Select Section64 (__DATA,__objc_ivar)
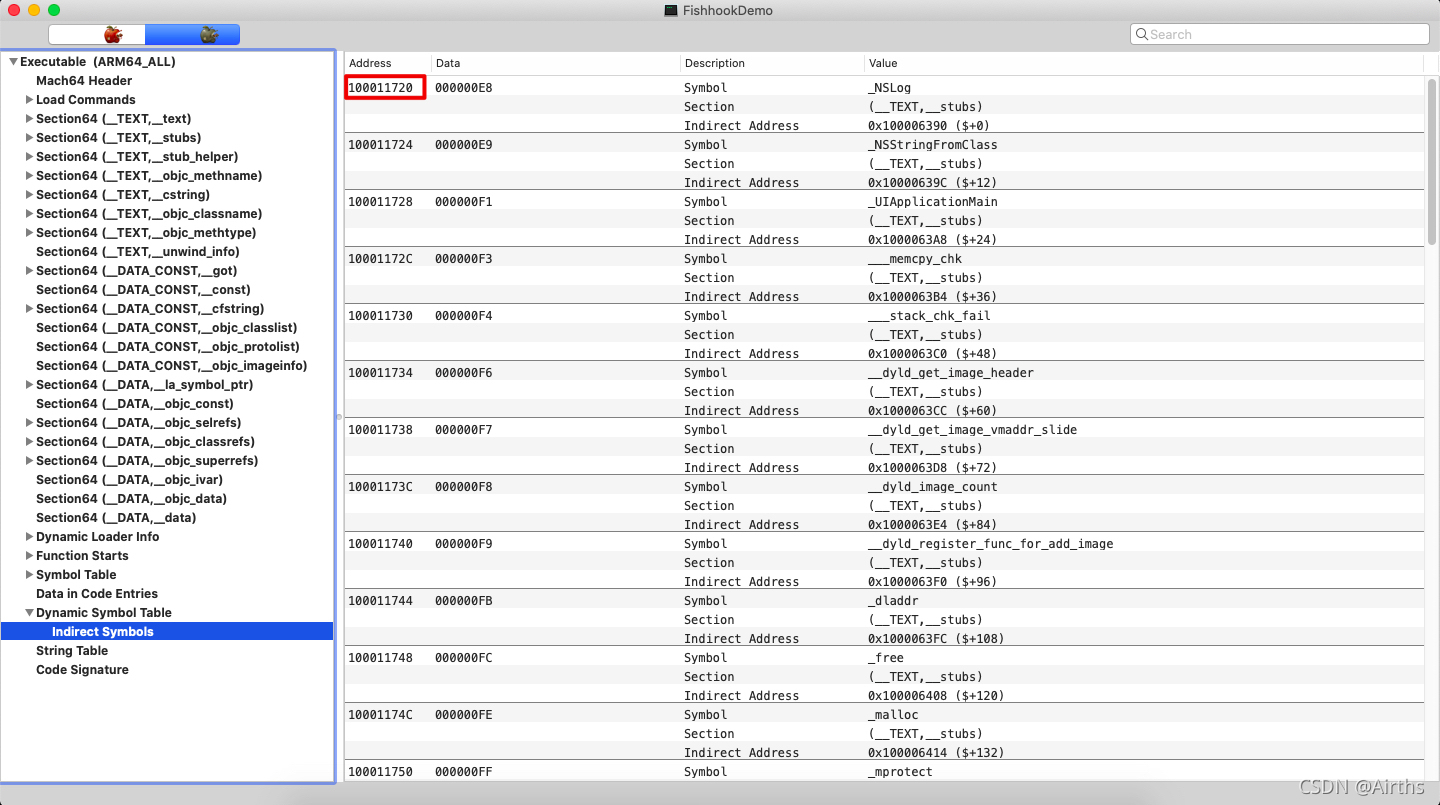 [167, 480]
